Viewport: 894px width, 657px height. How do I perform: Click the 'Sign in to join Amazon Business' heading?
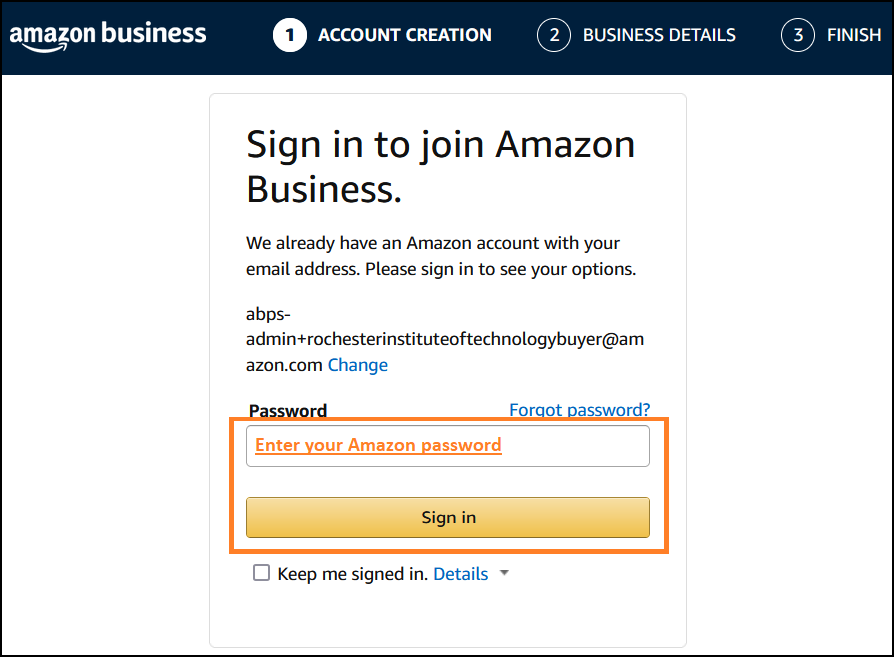[x=440, y=166]
